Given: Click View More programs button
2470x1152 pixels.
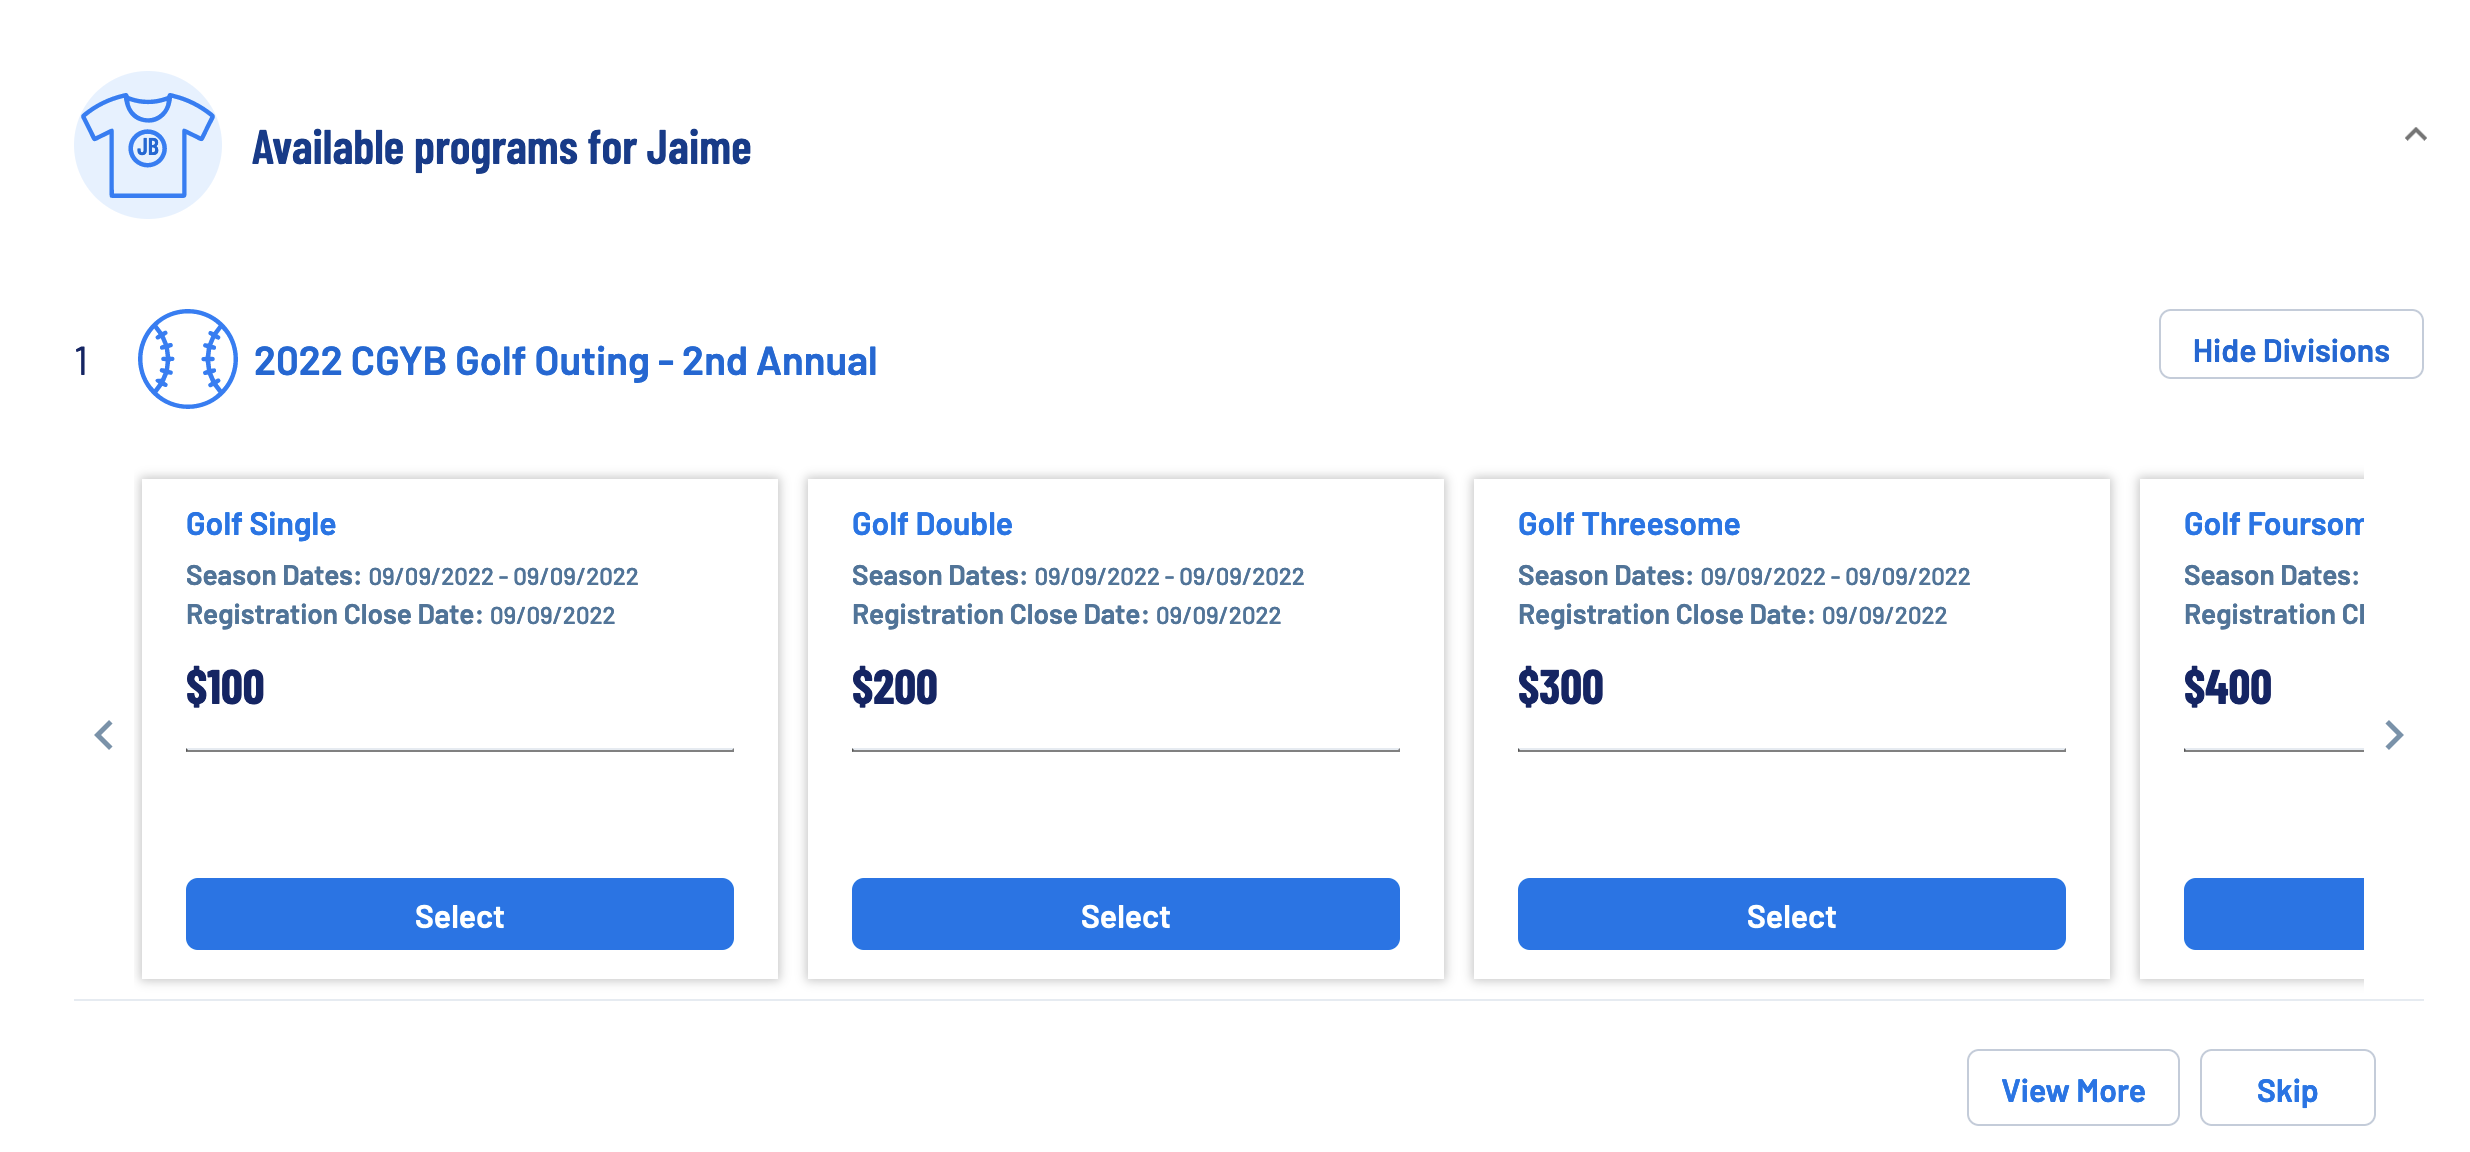Looking at the screenshot, I should [x=2073, y=1088].
